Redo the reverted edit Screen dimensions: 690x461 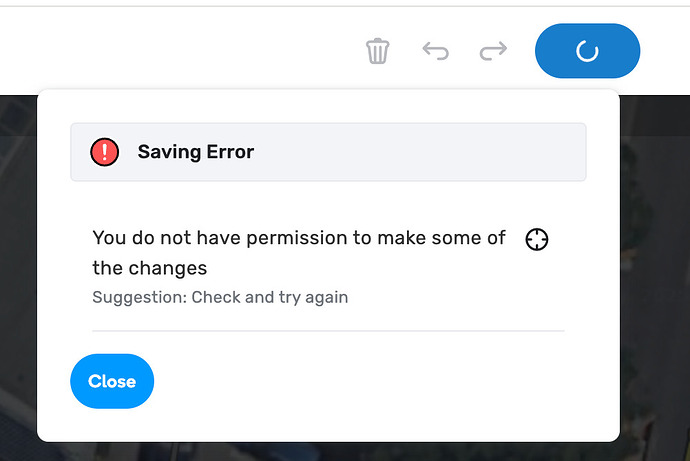point(493,51)
